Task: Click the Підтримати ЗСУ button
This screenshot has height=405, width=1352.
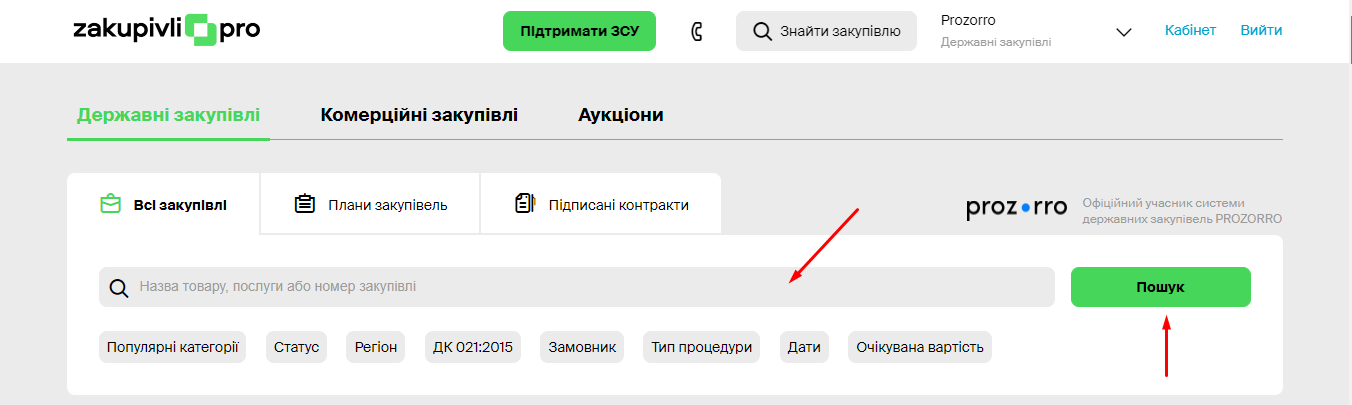Action: [579, 31]
